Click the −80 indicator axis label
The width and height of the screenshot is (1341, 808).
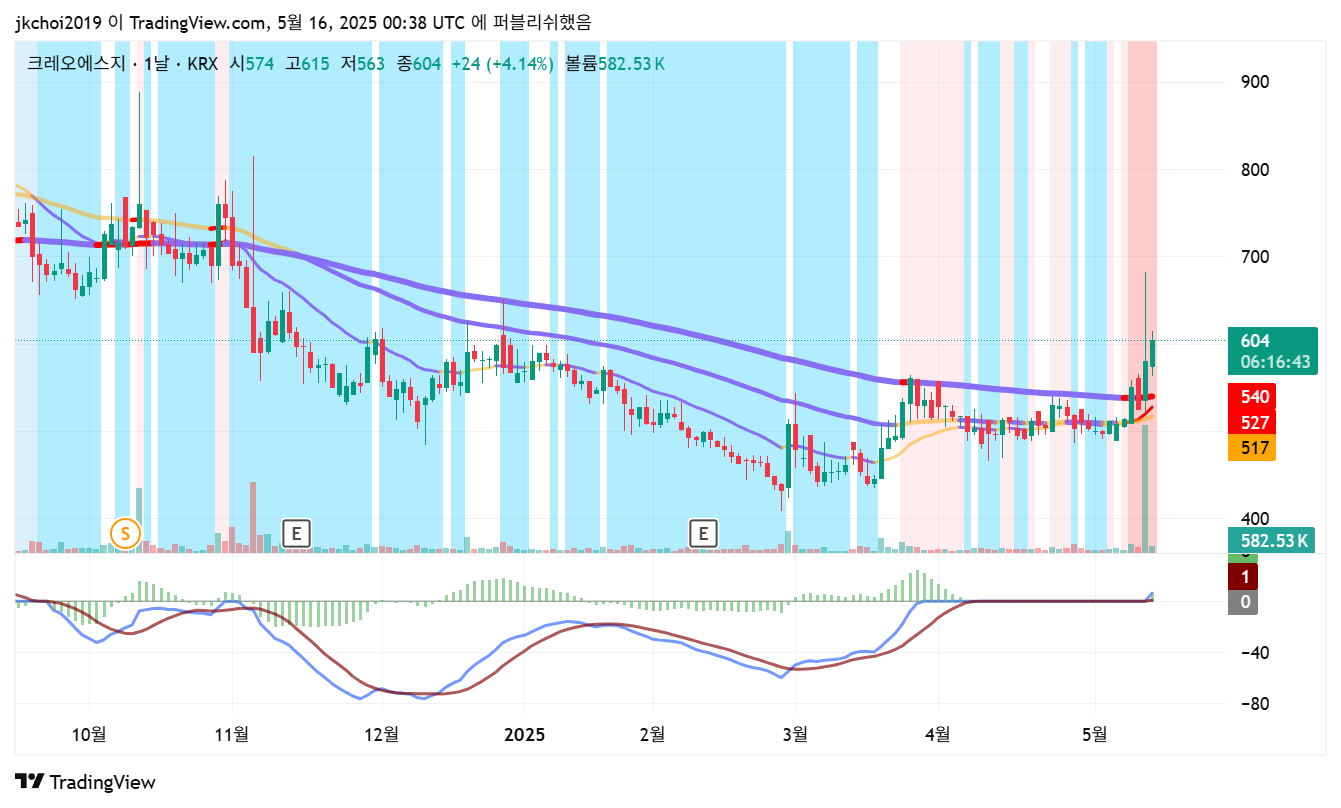[1253, 704]
